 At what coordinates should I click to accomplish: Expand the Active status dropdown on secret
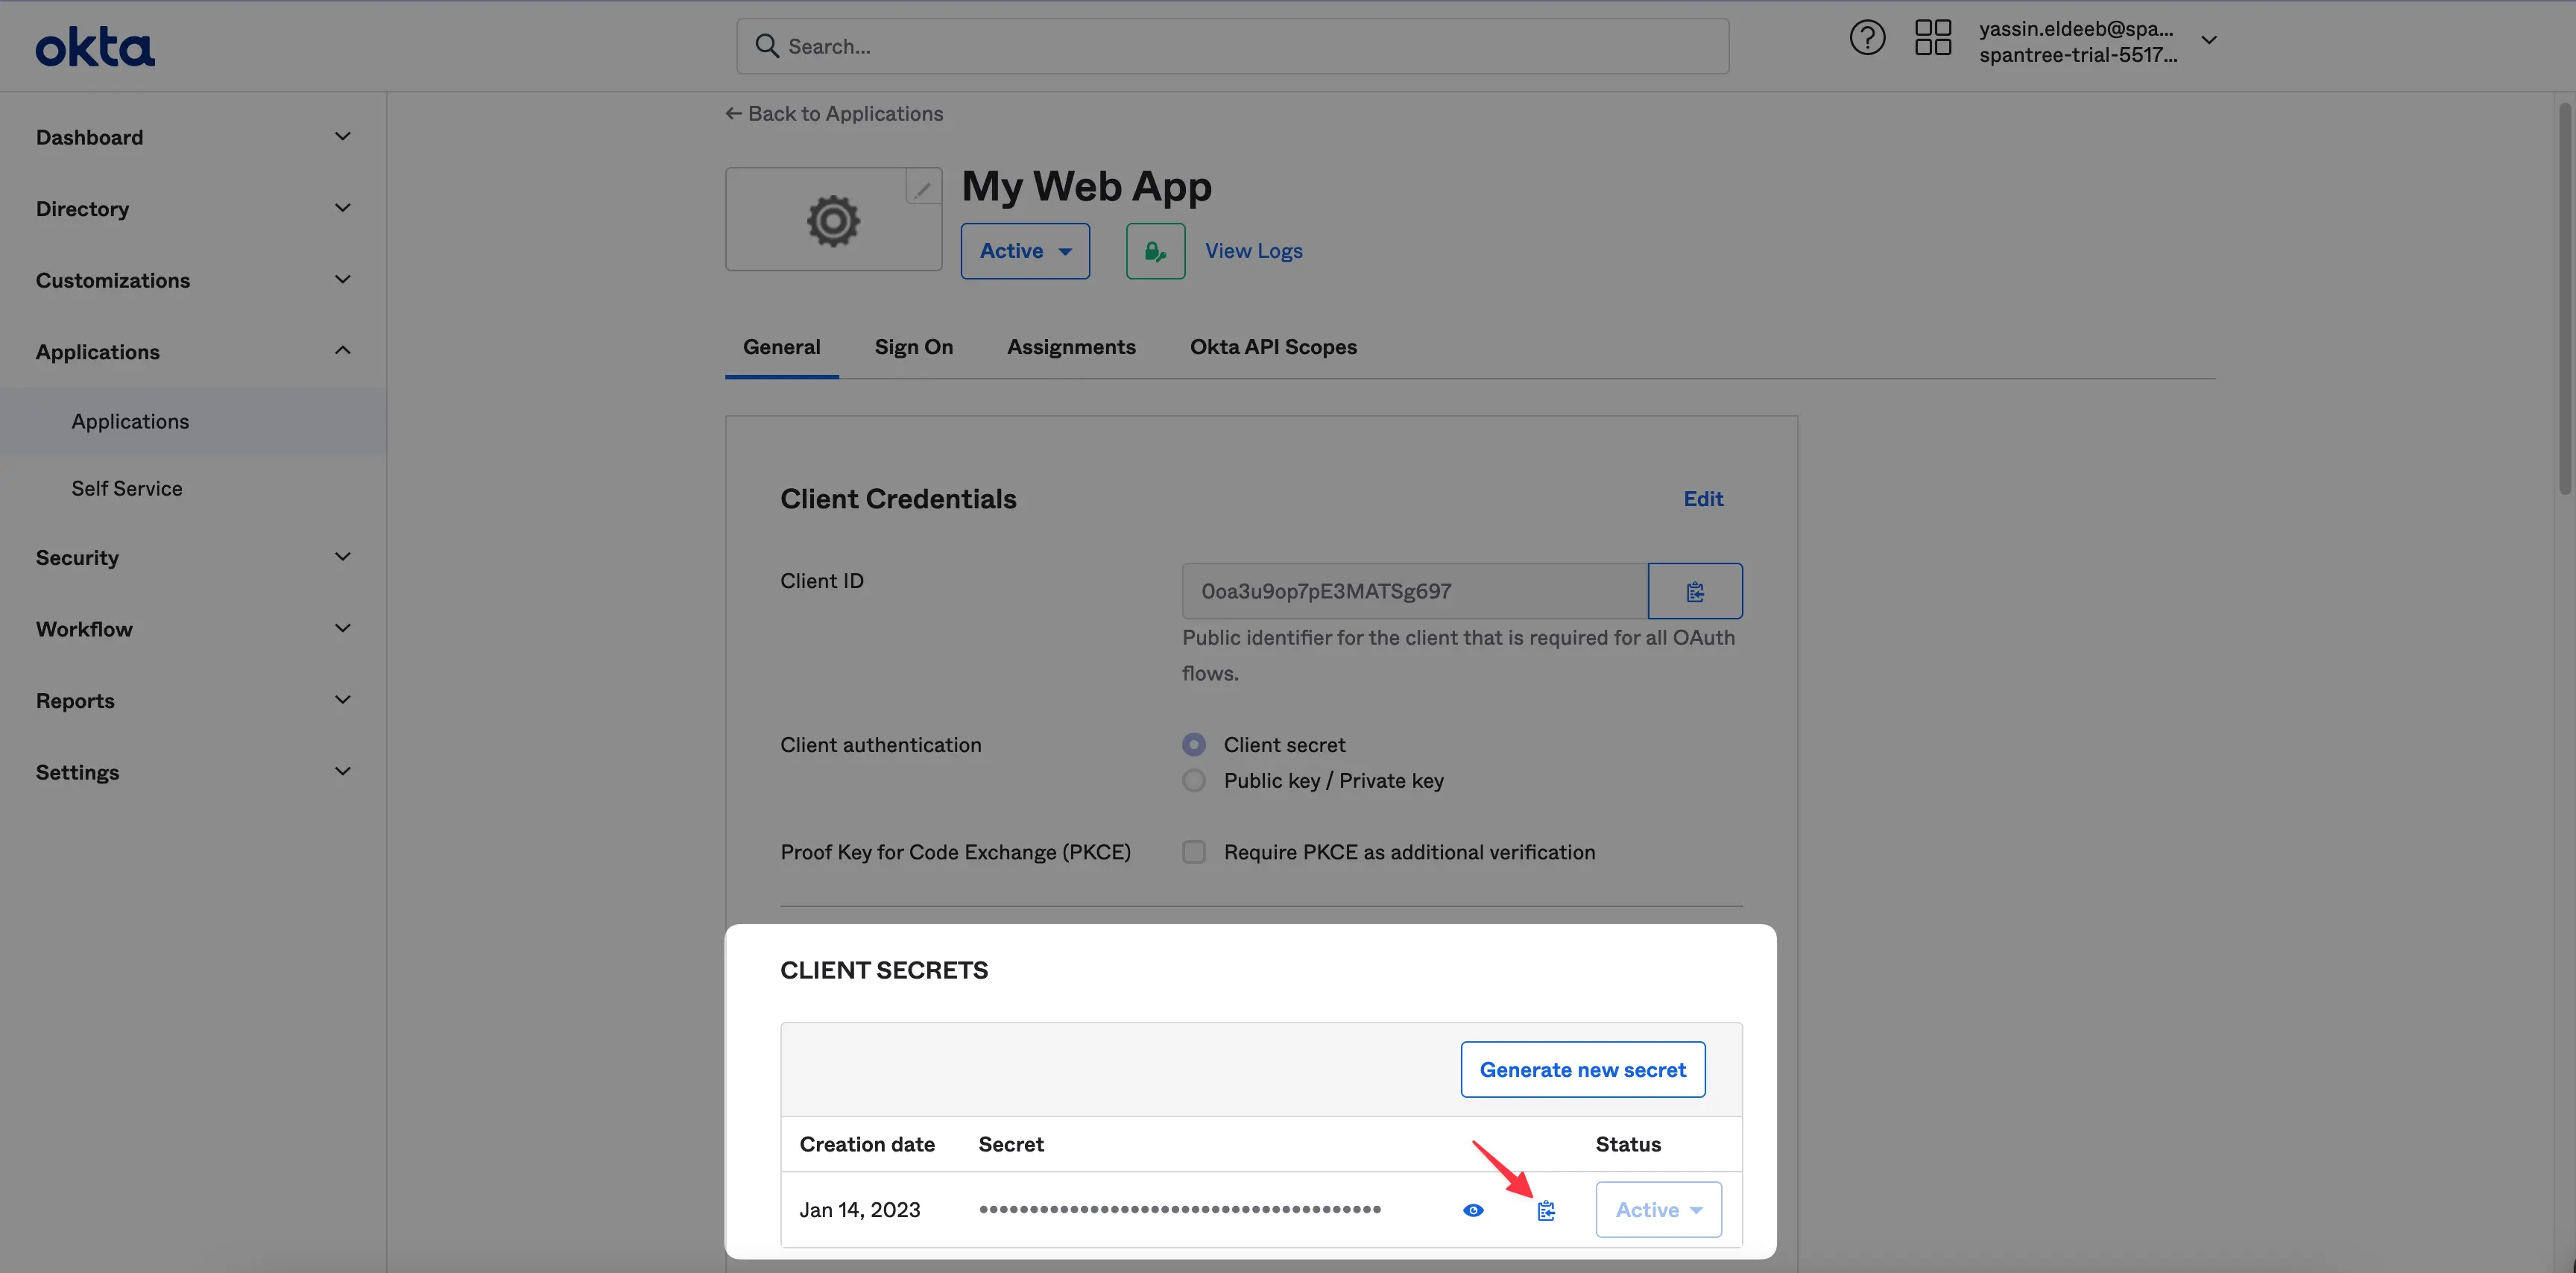coord(1658,1209)
